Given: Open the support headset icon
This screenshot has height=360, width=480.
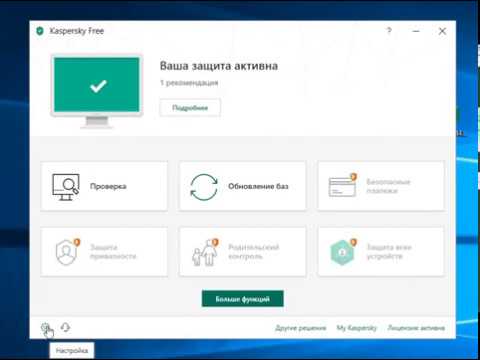Looking at the screenshot, I should (66, 327).
